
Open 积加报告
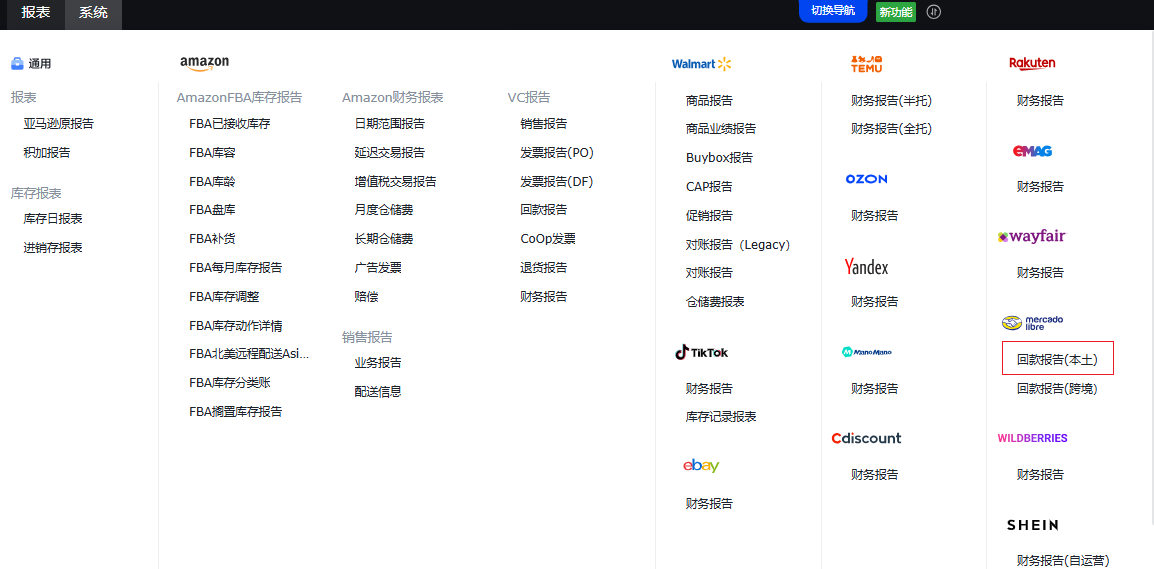point(47,152)
